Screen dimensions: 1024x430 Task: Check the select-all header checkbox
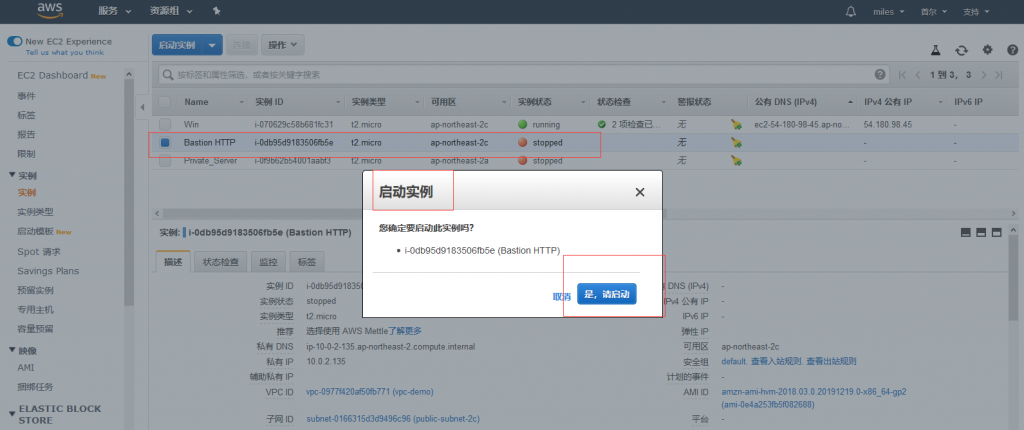[165, 102]
